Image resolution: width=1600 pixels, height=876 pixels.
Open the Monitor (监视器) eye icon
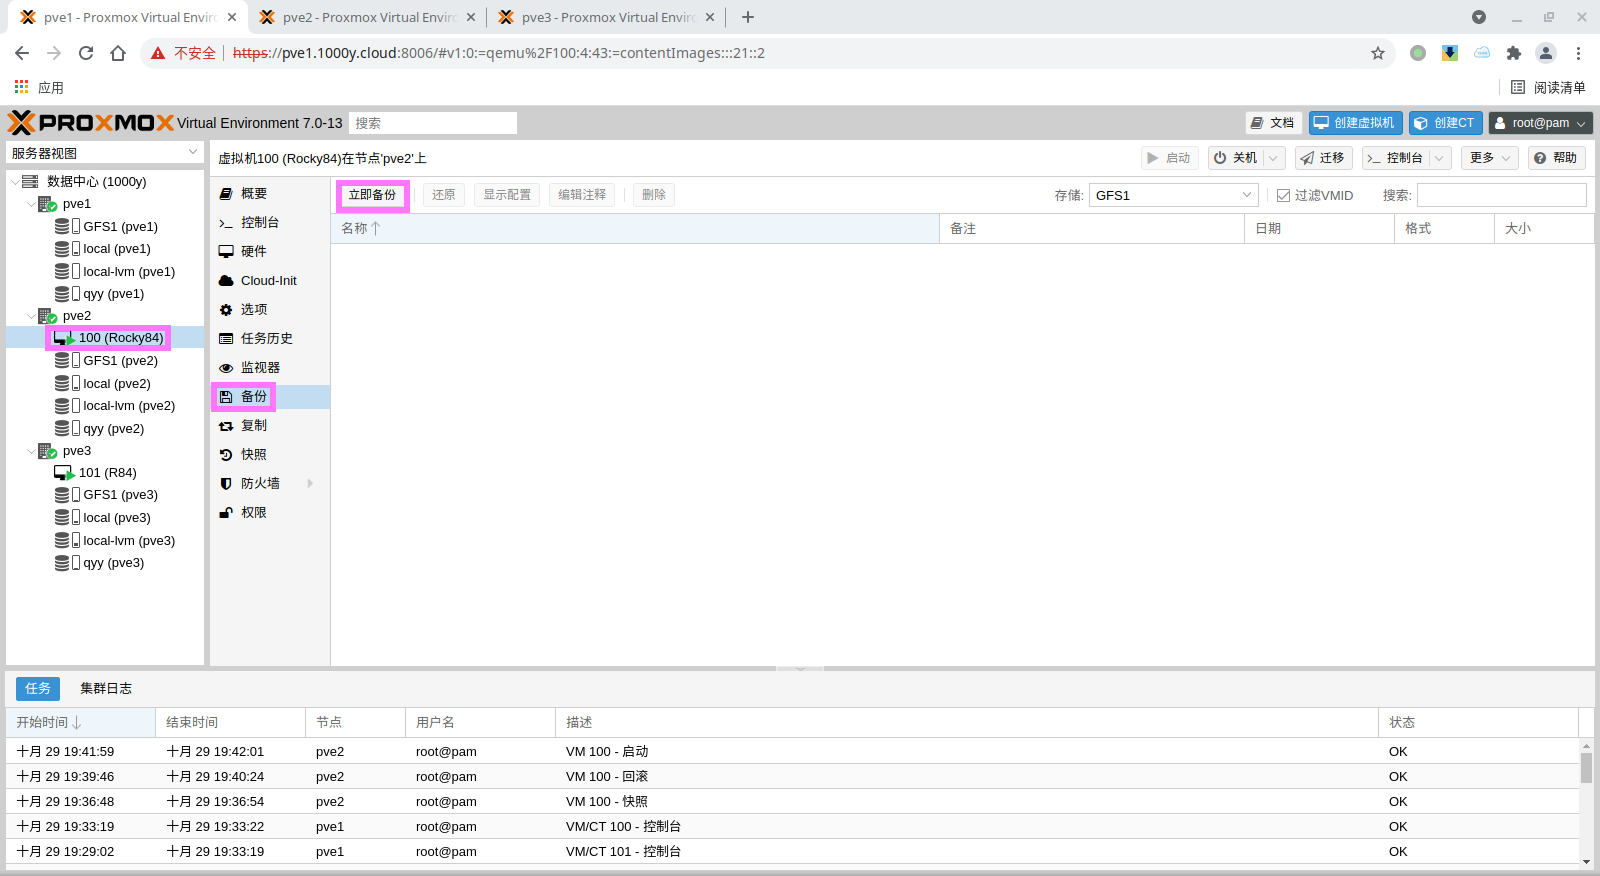226,368
